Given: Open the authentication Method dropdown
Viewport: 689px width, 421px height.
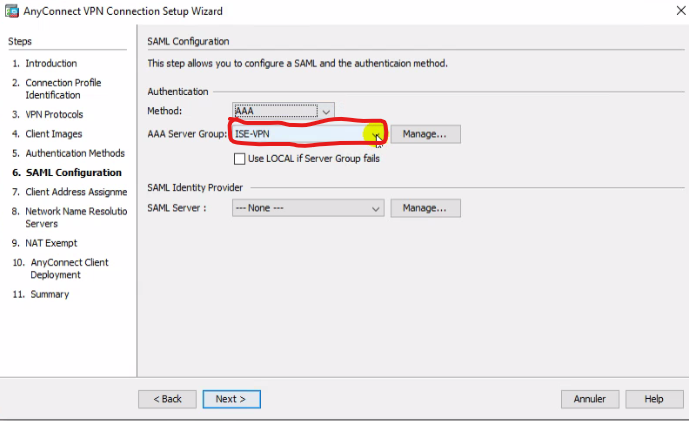Looking at the screenshot, I should [x=326, y=110].
